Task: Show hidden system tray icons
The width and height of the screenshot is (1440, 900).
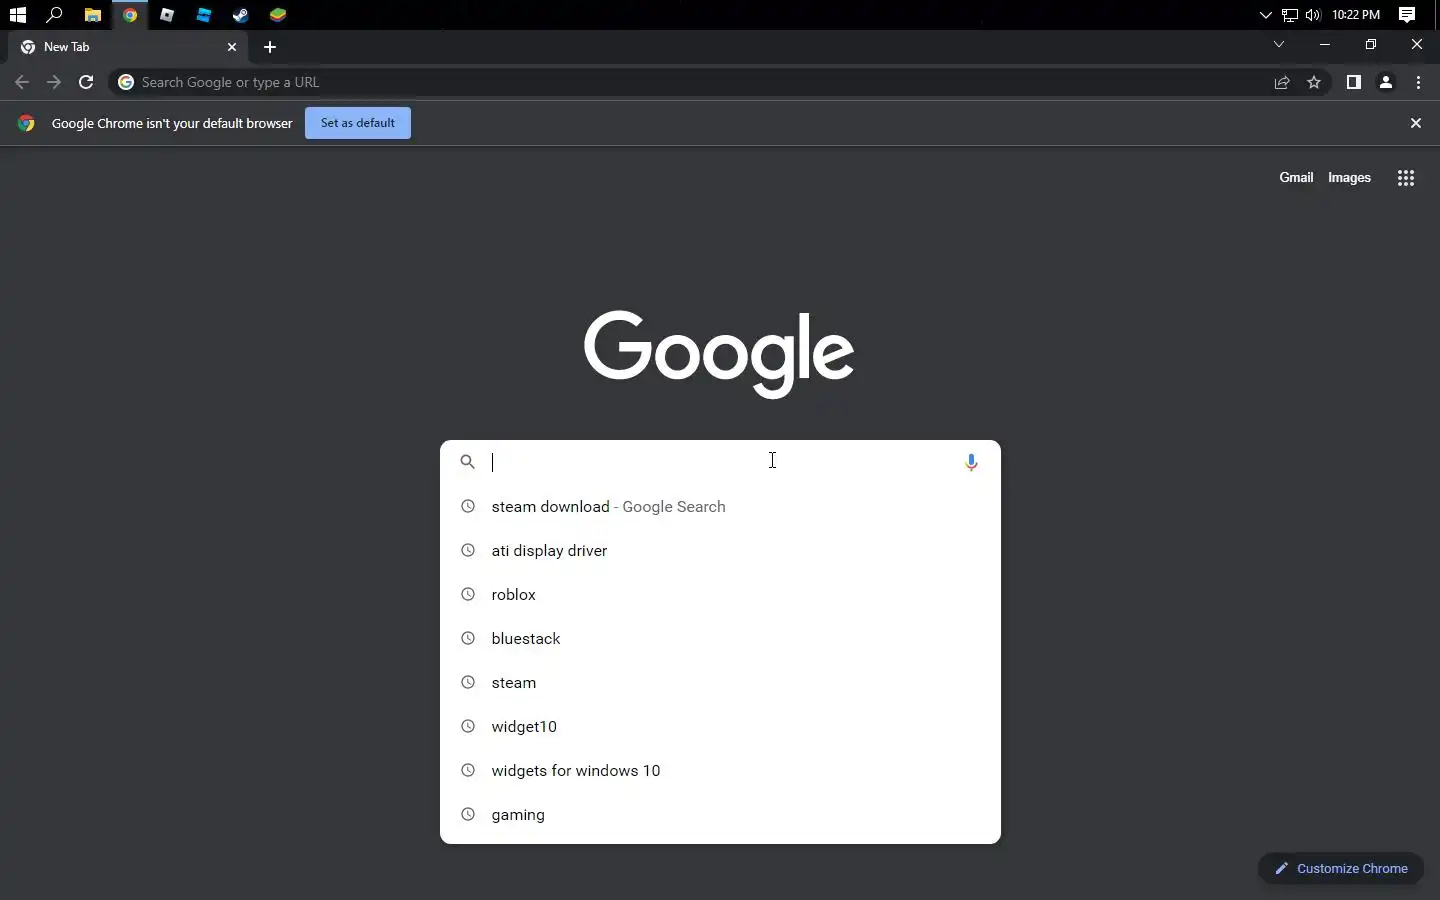Action: coord(1265,15)
